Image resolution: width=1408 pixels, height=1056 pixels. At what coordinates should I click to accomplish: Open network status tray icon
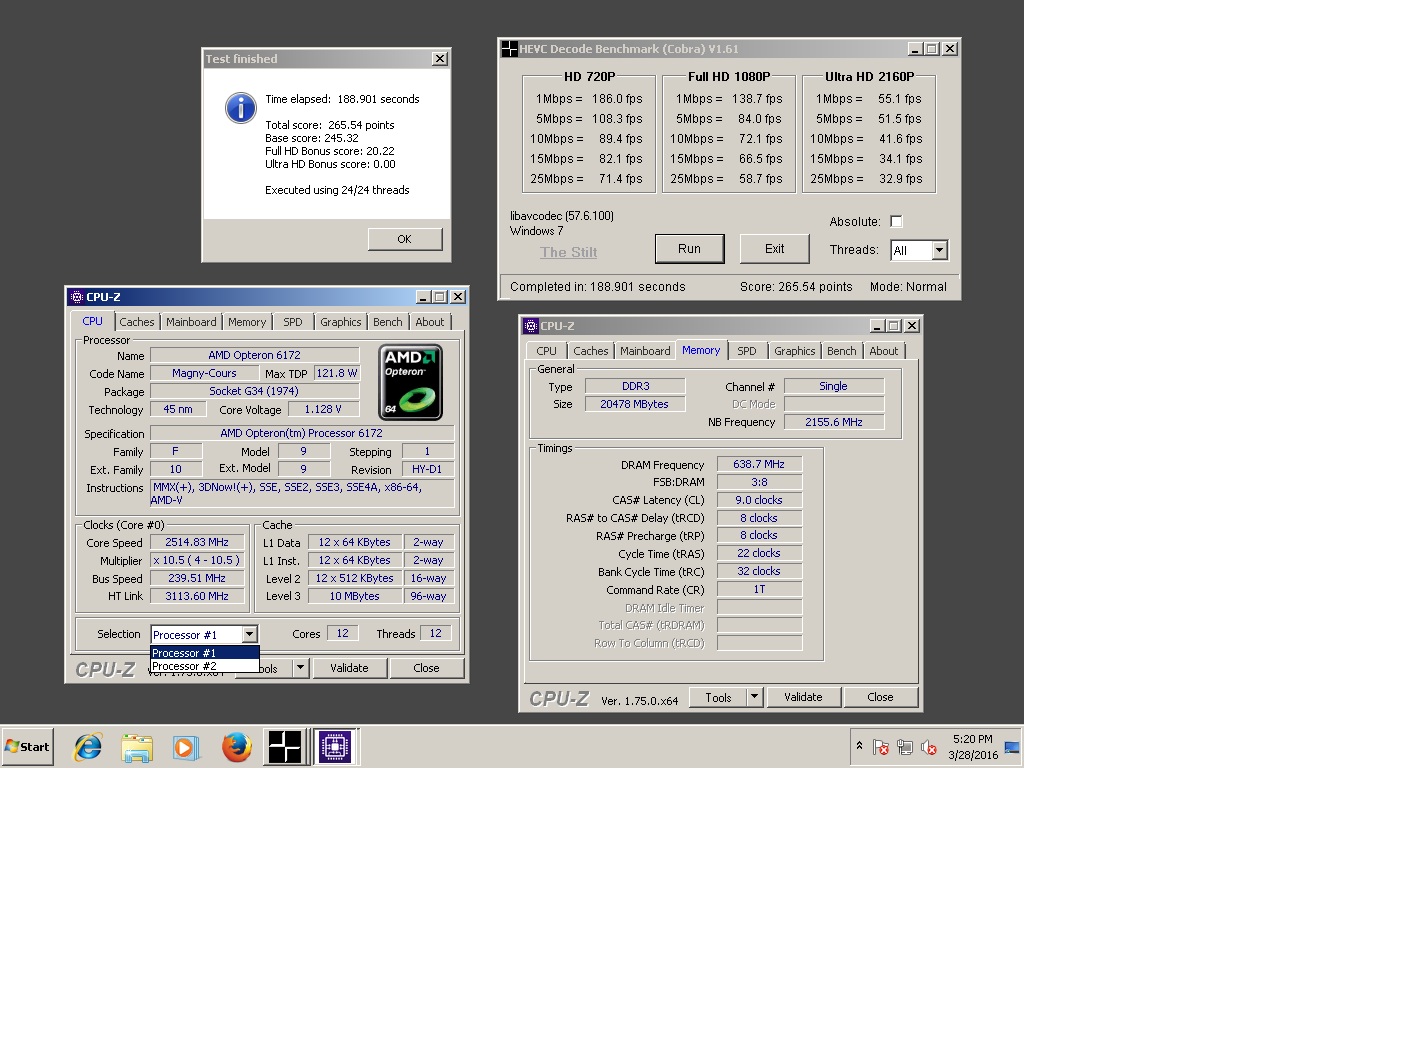click(x=905, y=747)
